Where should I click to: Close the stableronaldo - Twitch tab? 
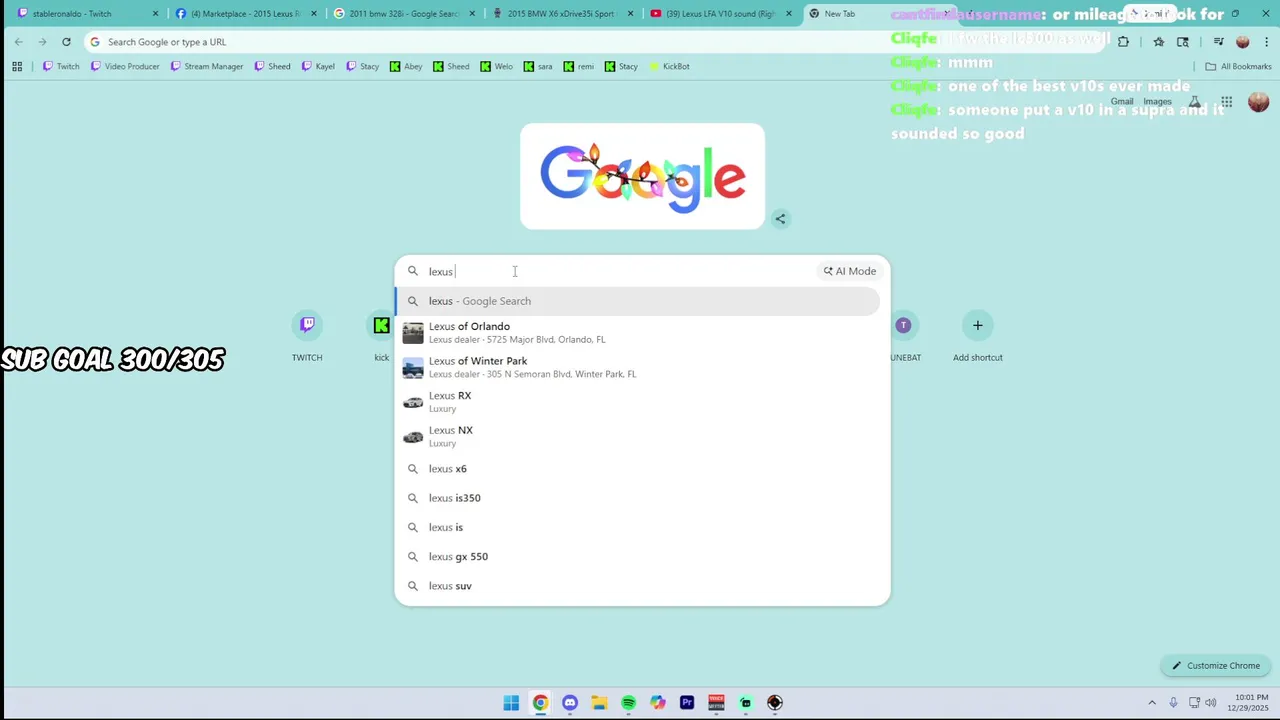pos(155,14)
